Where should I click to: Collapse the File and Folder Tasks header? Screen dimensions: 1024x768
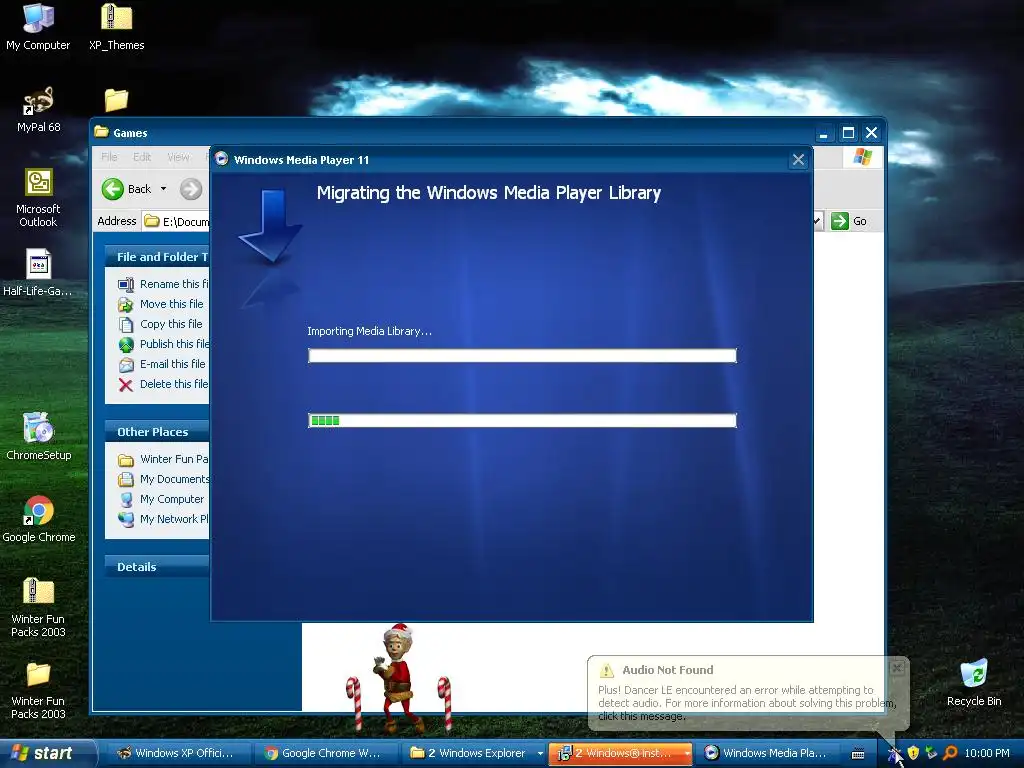pos(157,257)
